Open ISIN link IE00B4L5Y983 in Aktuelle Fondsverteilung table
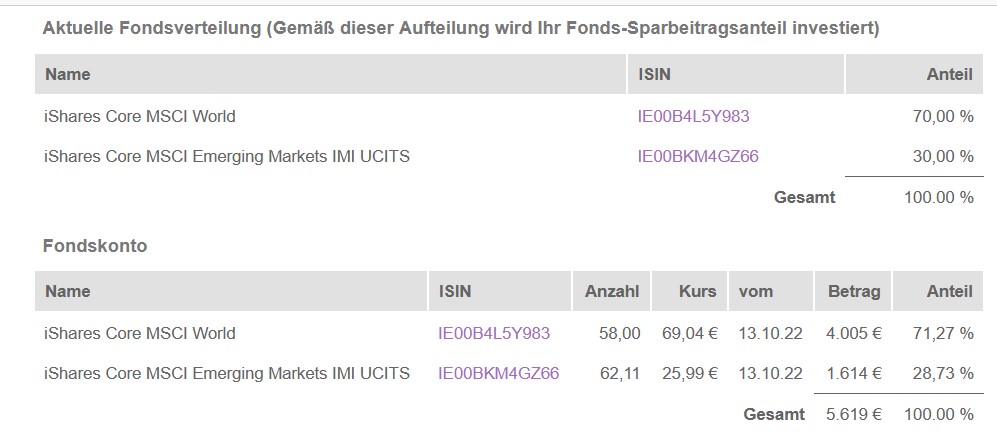 693,116
